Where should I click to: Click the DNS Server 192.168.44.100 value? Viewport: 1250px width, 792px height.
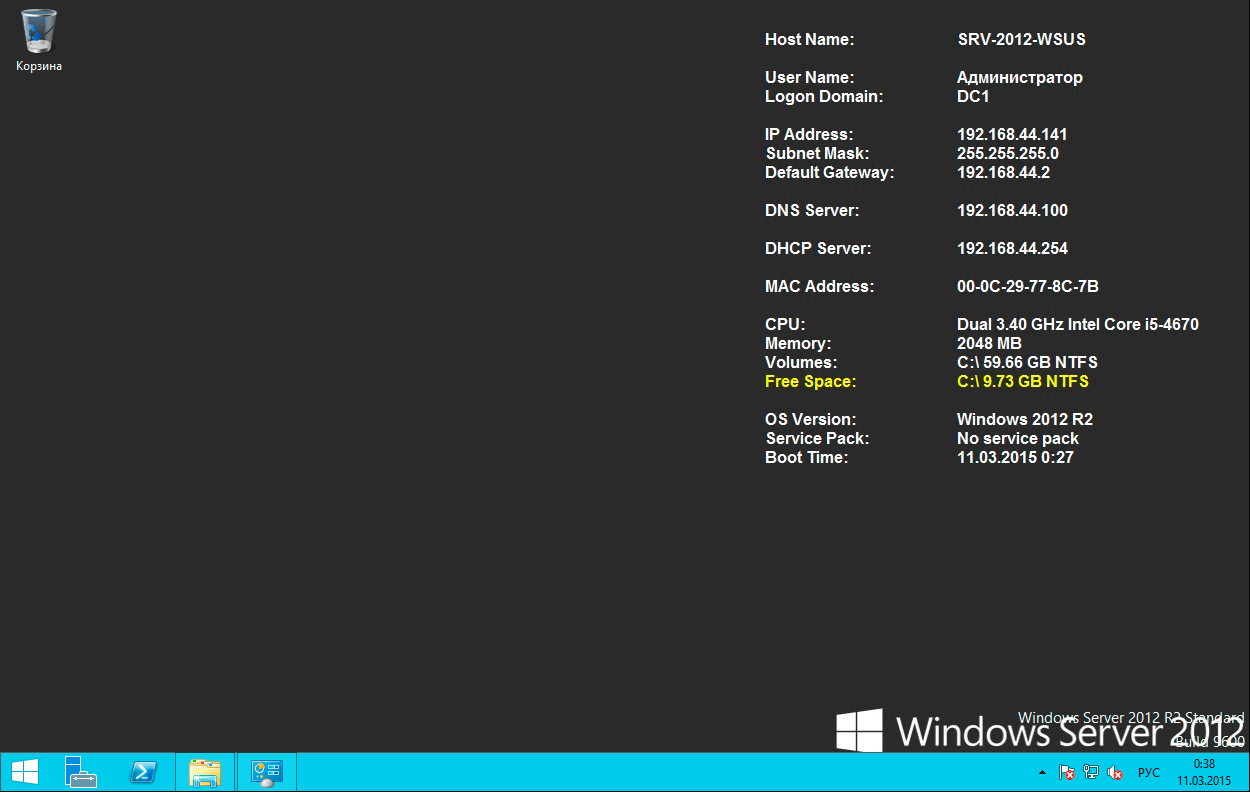tap(1012, 211)
